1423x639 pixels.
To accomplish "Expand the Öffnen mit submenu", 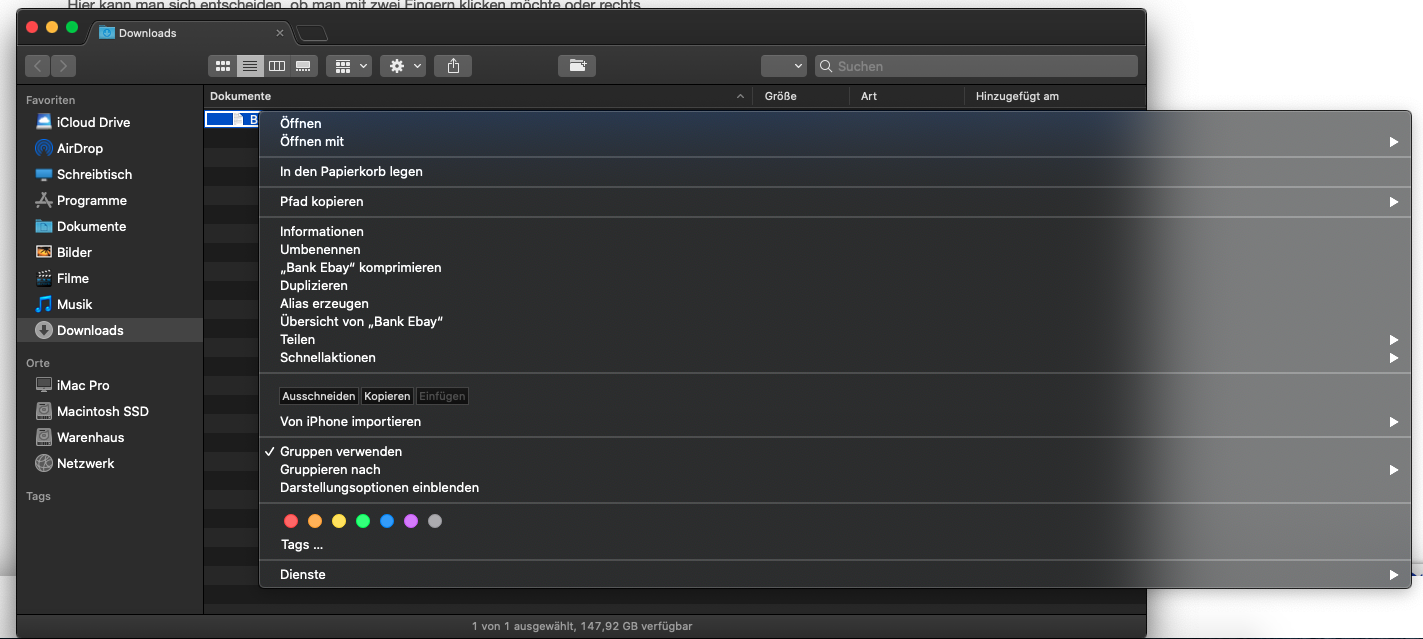I will 834,141.
